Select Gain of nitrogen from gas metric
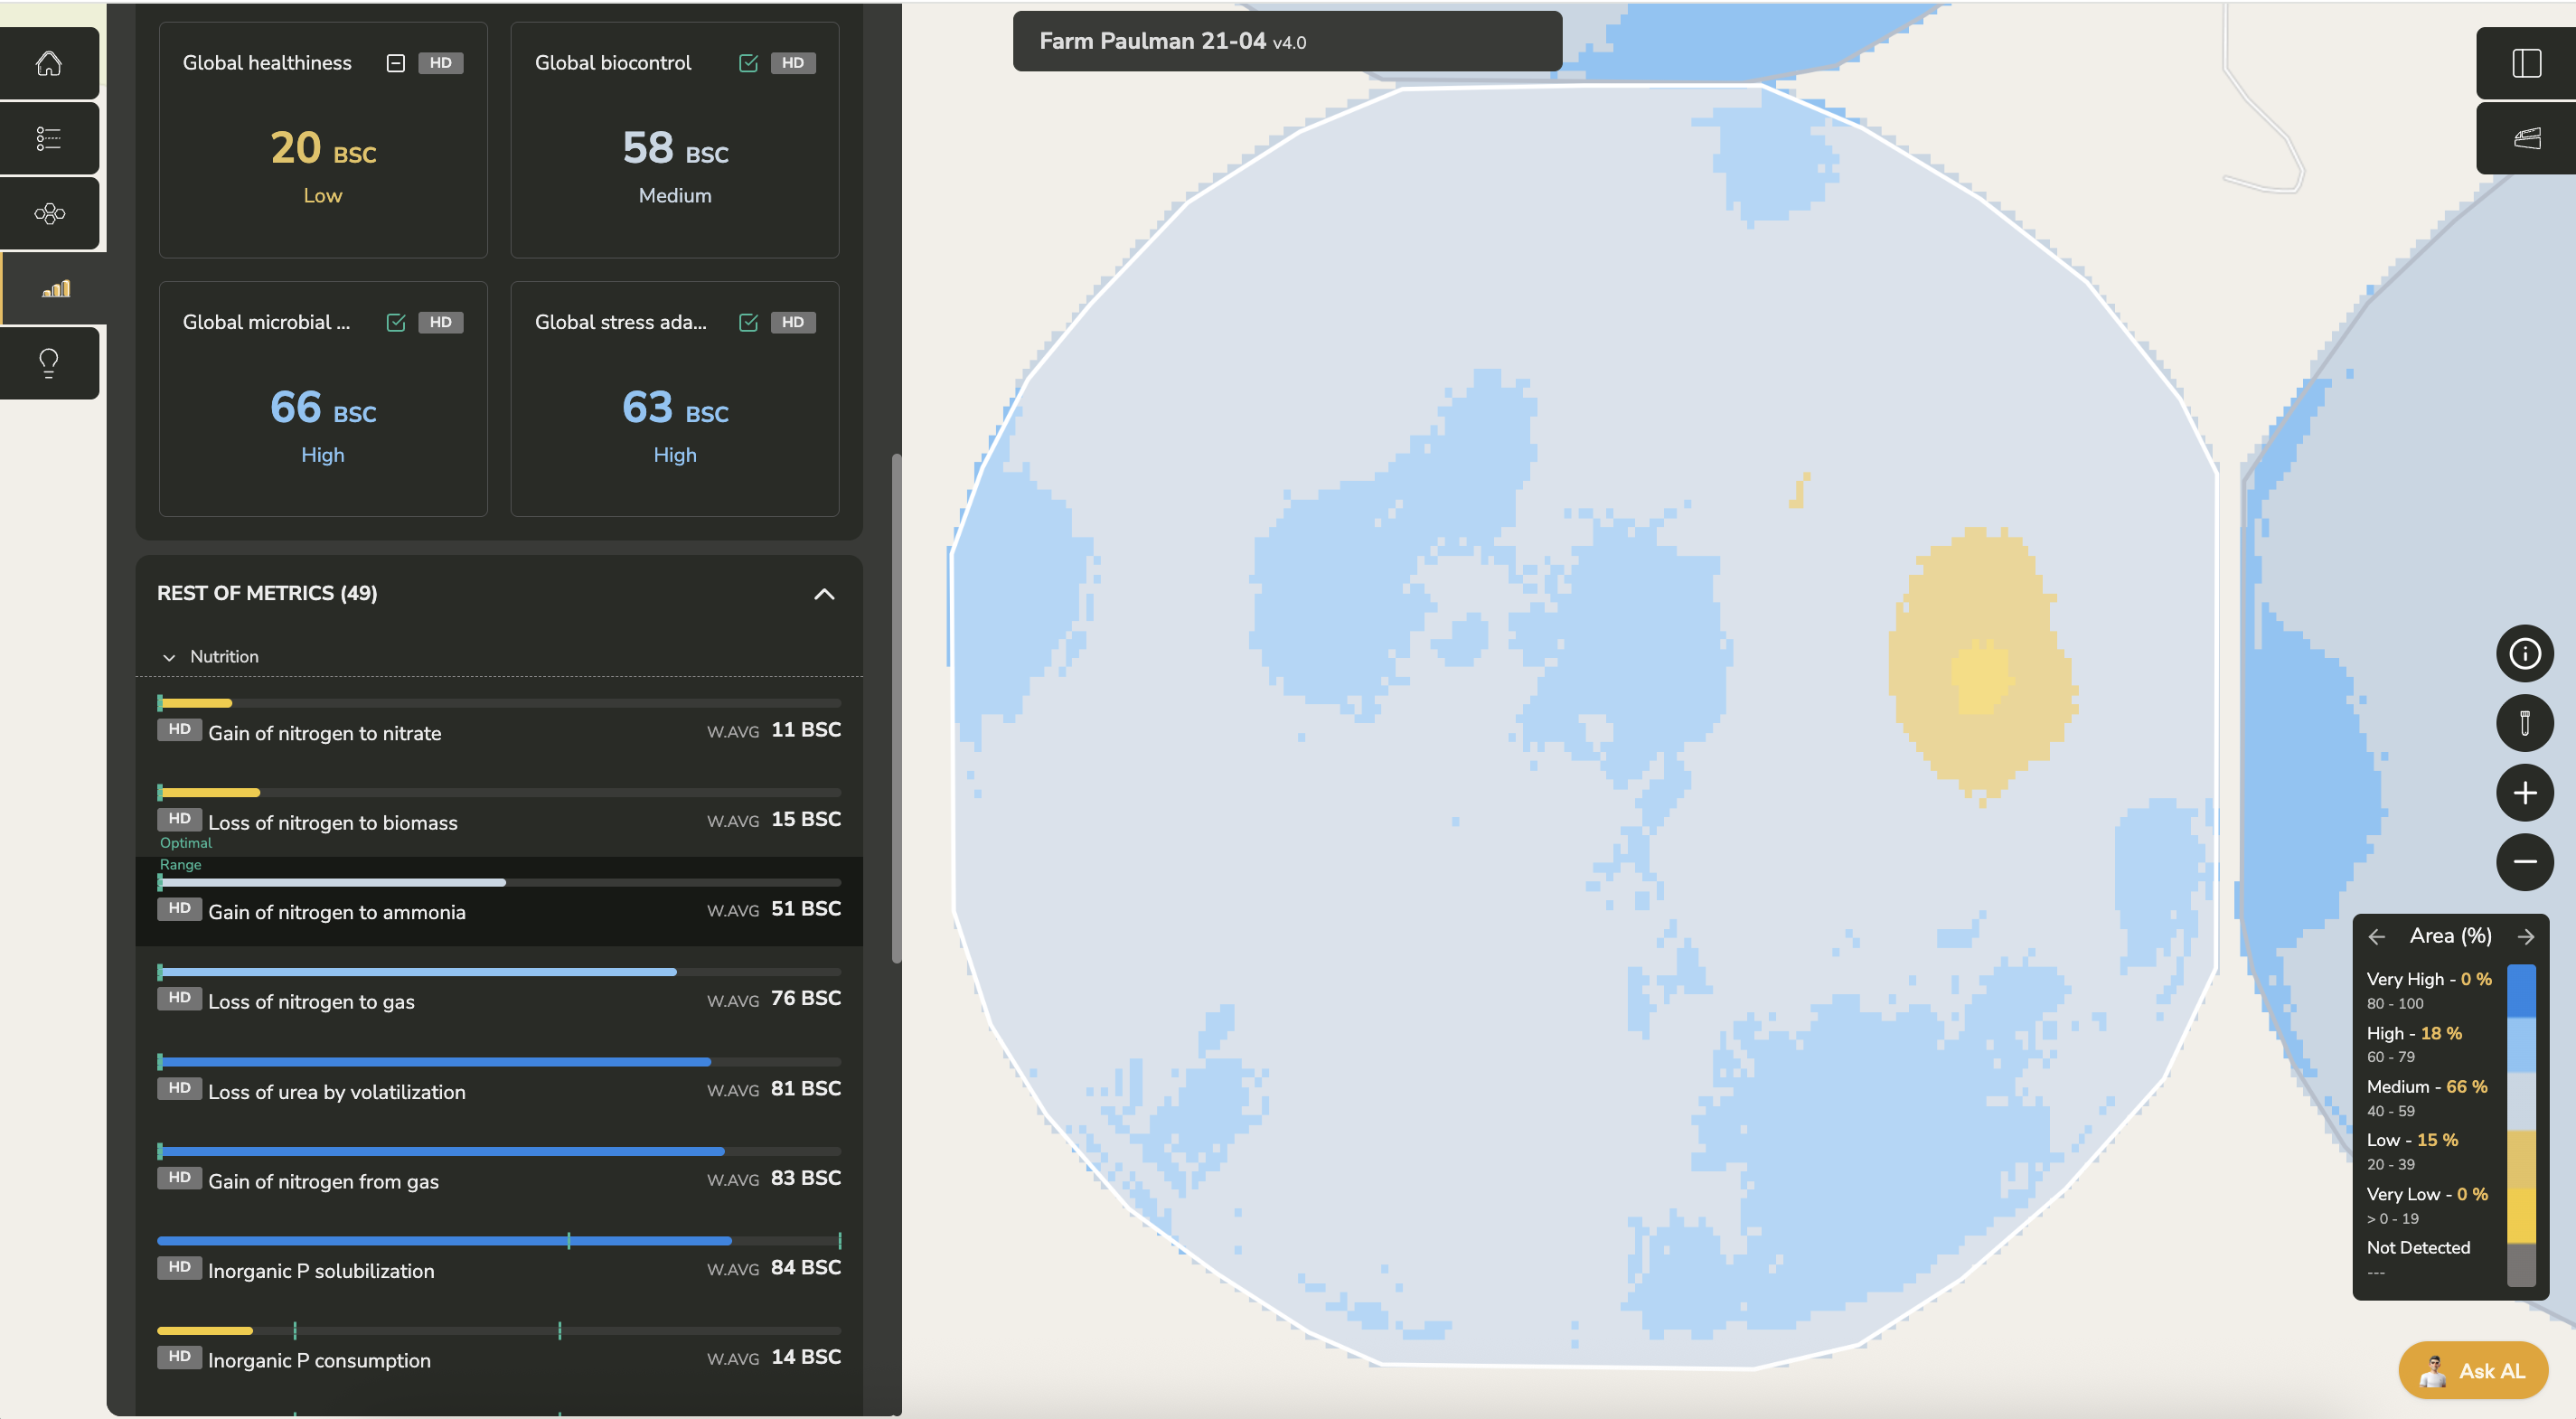 coord(499,1170)
